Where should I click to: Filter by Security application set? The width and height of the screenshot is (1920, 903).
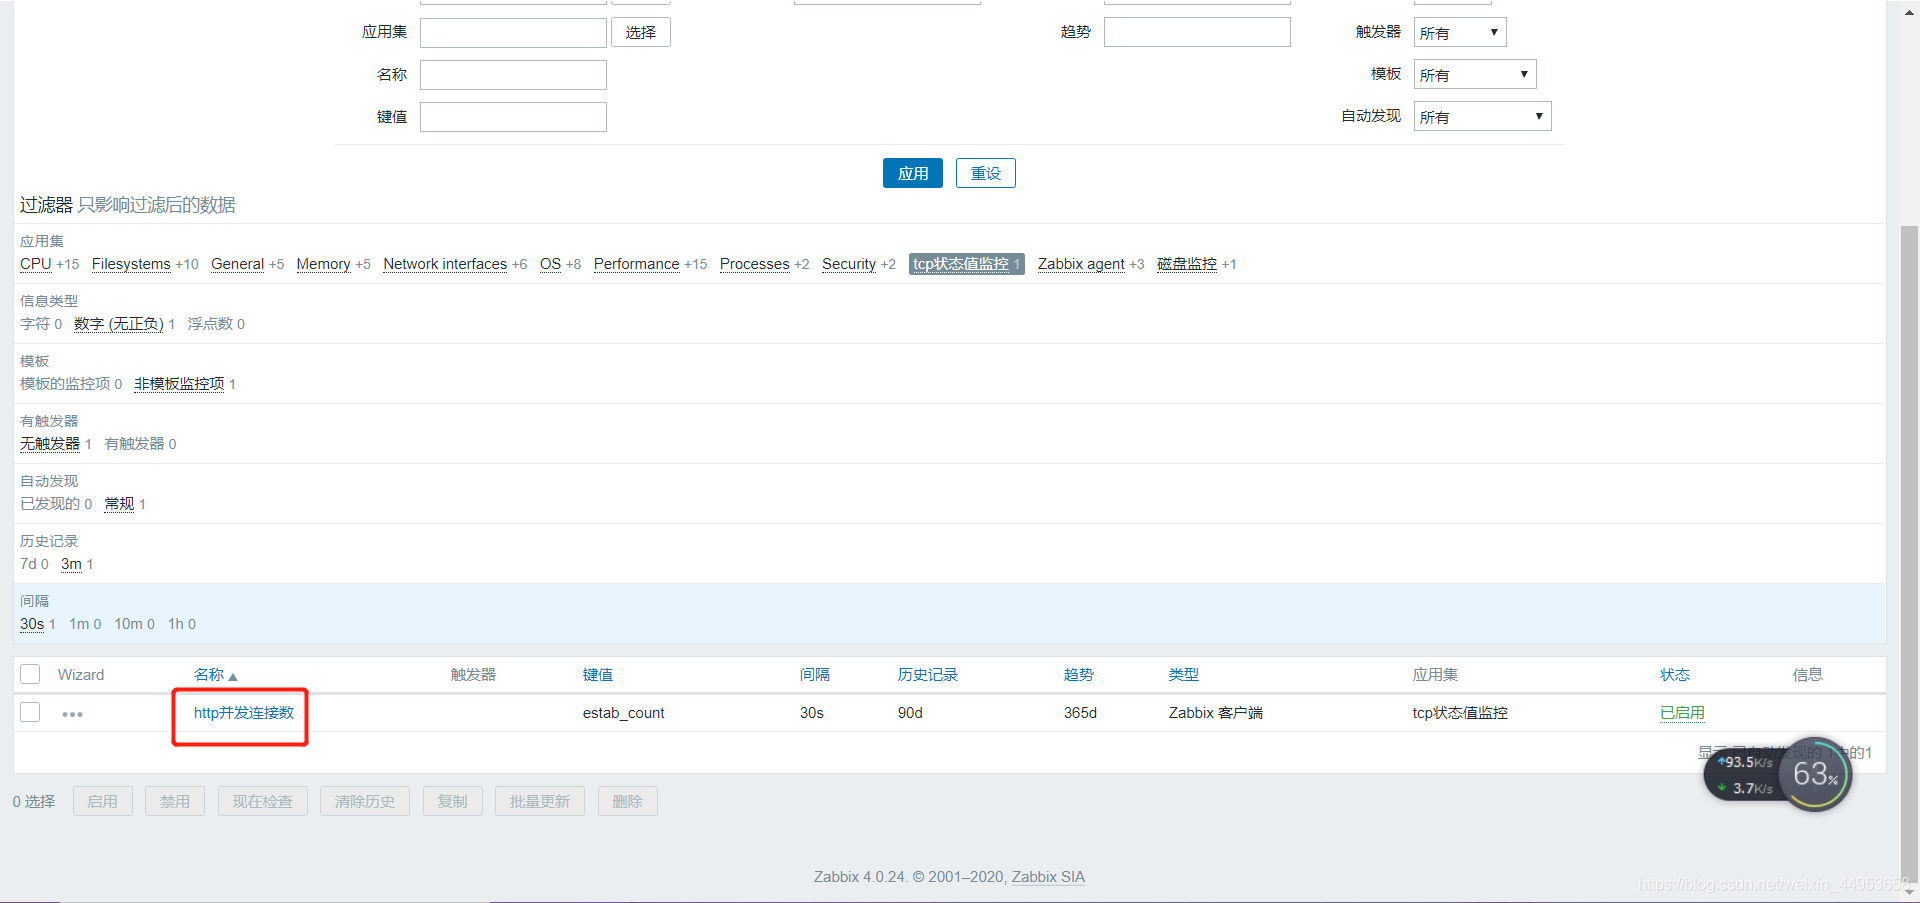click(x=849, y=264)
